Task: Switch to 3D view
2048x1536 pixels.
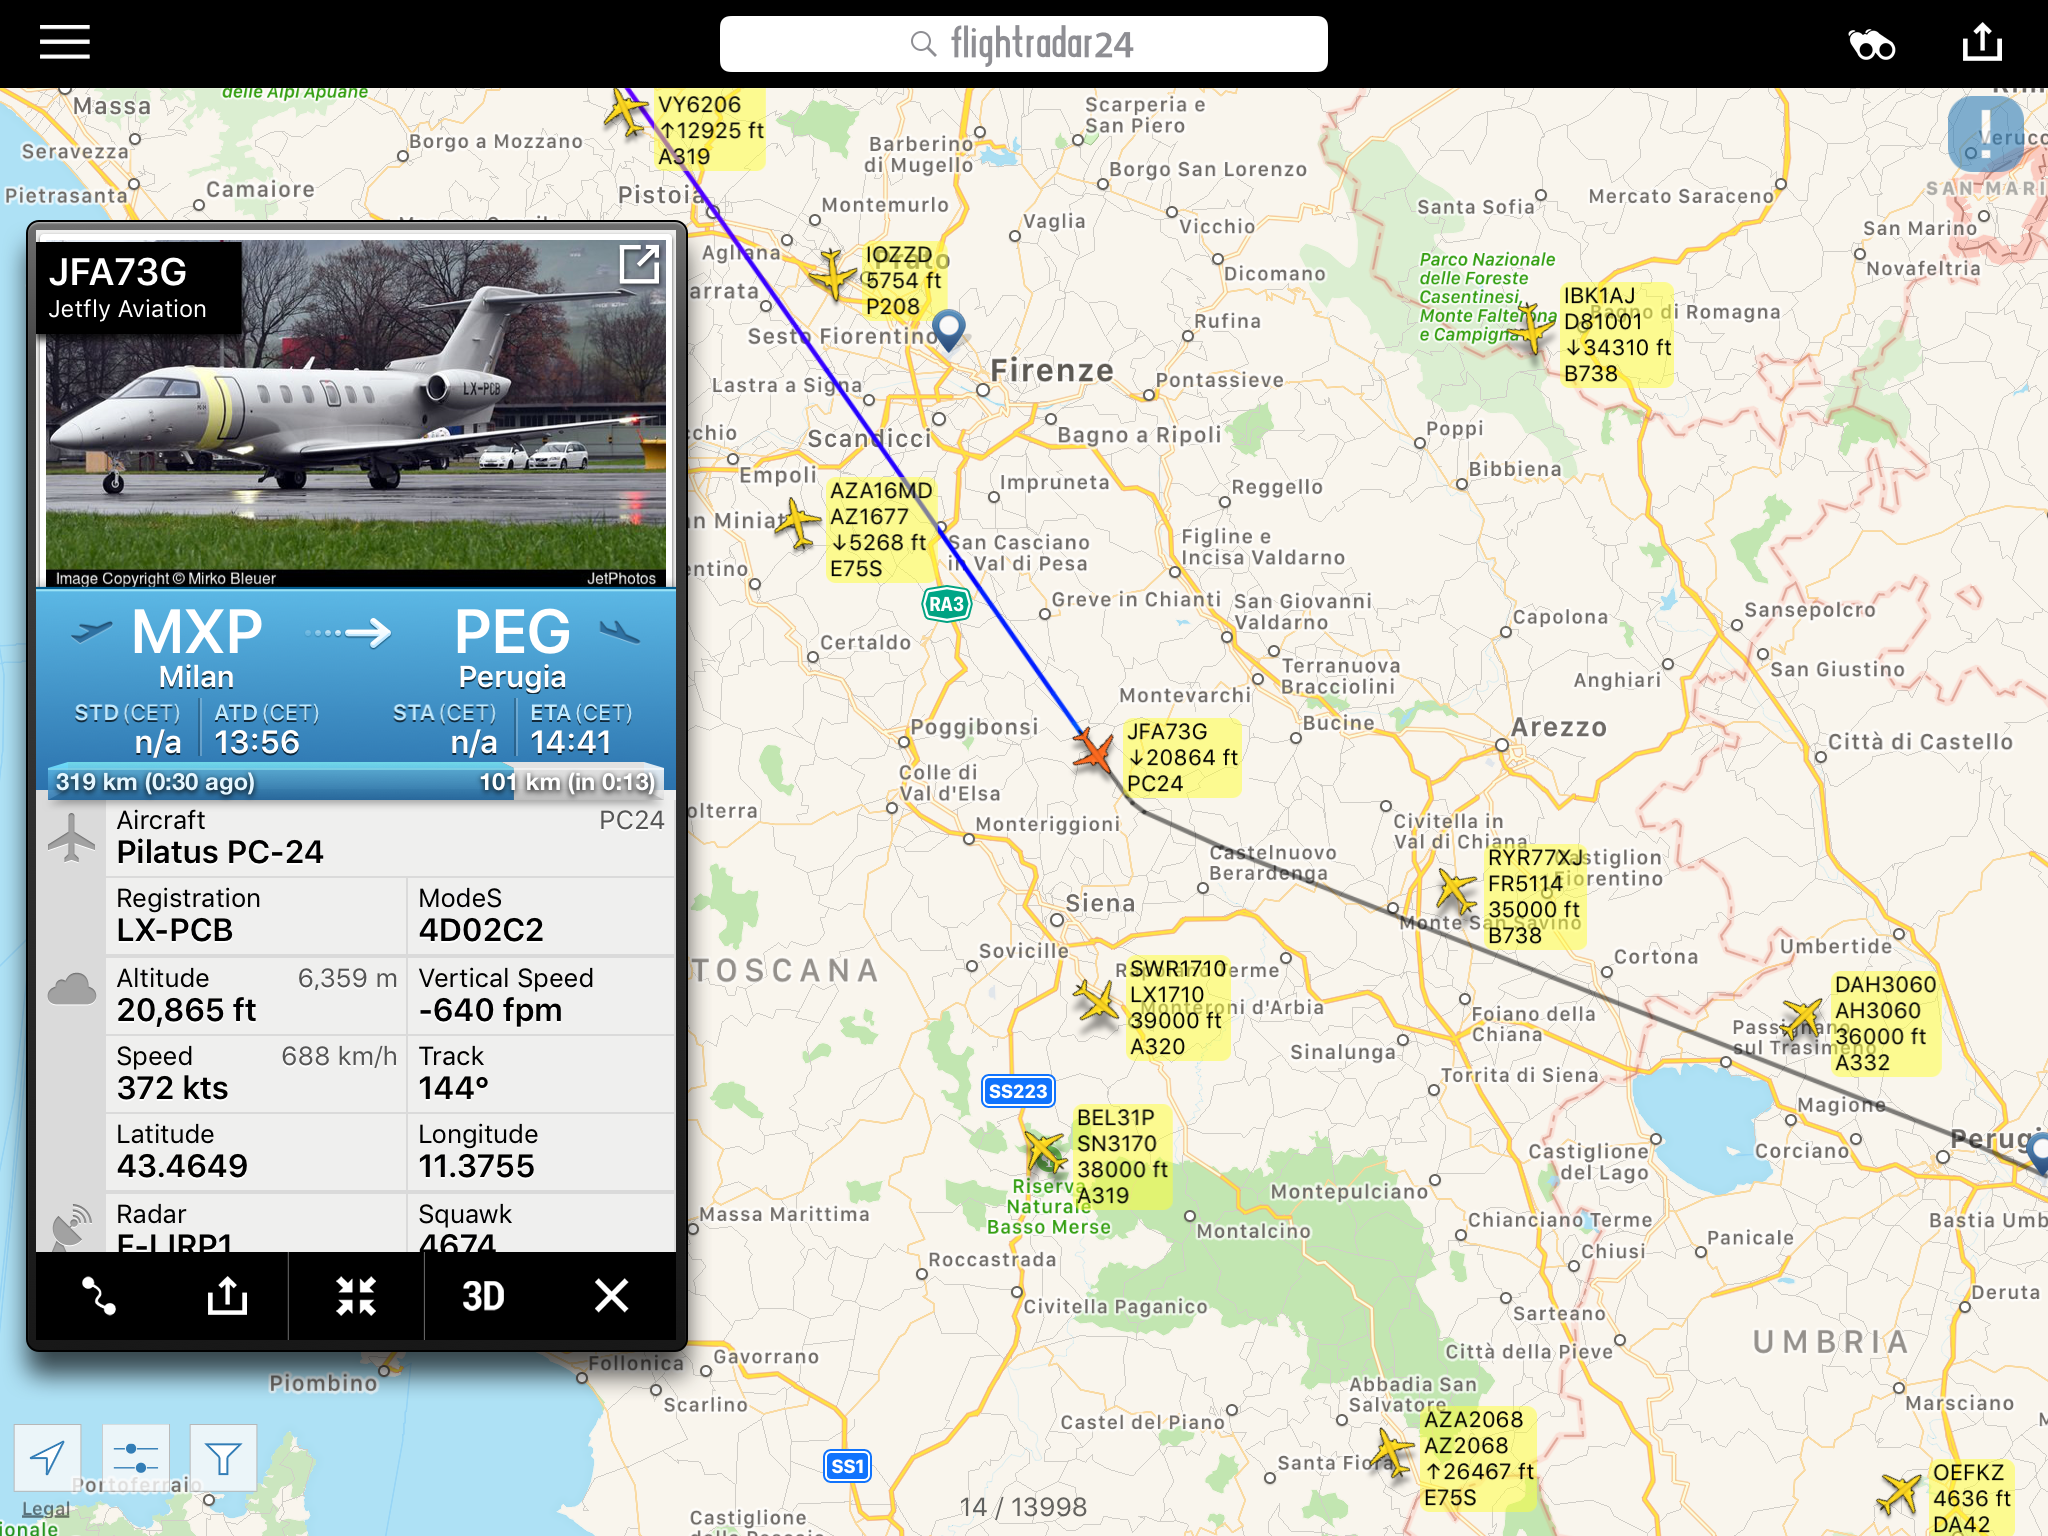Action: tap(483, 1296)
